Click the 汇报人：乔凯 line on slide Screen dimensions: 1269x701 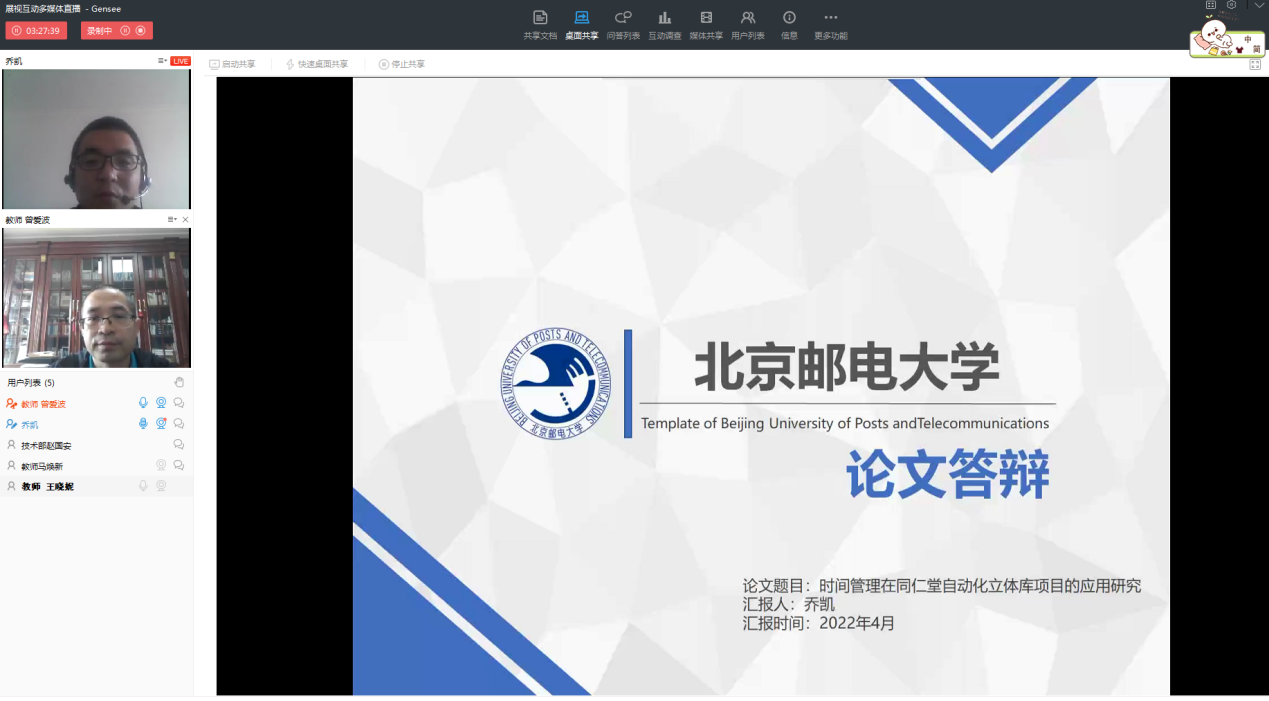[789, 604]
